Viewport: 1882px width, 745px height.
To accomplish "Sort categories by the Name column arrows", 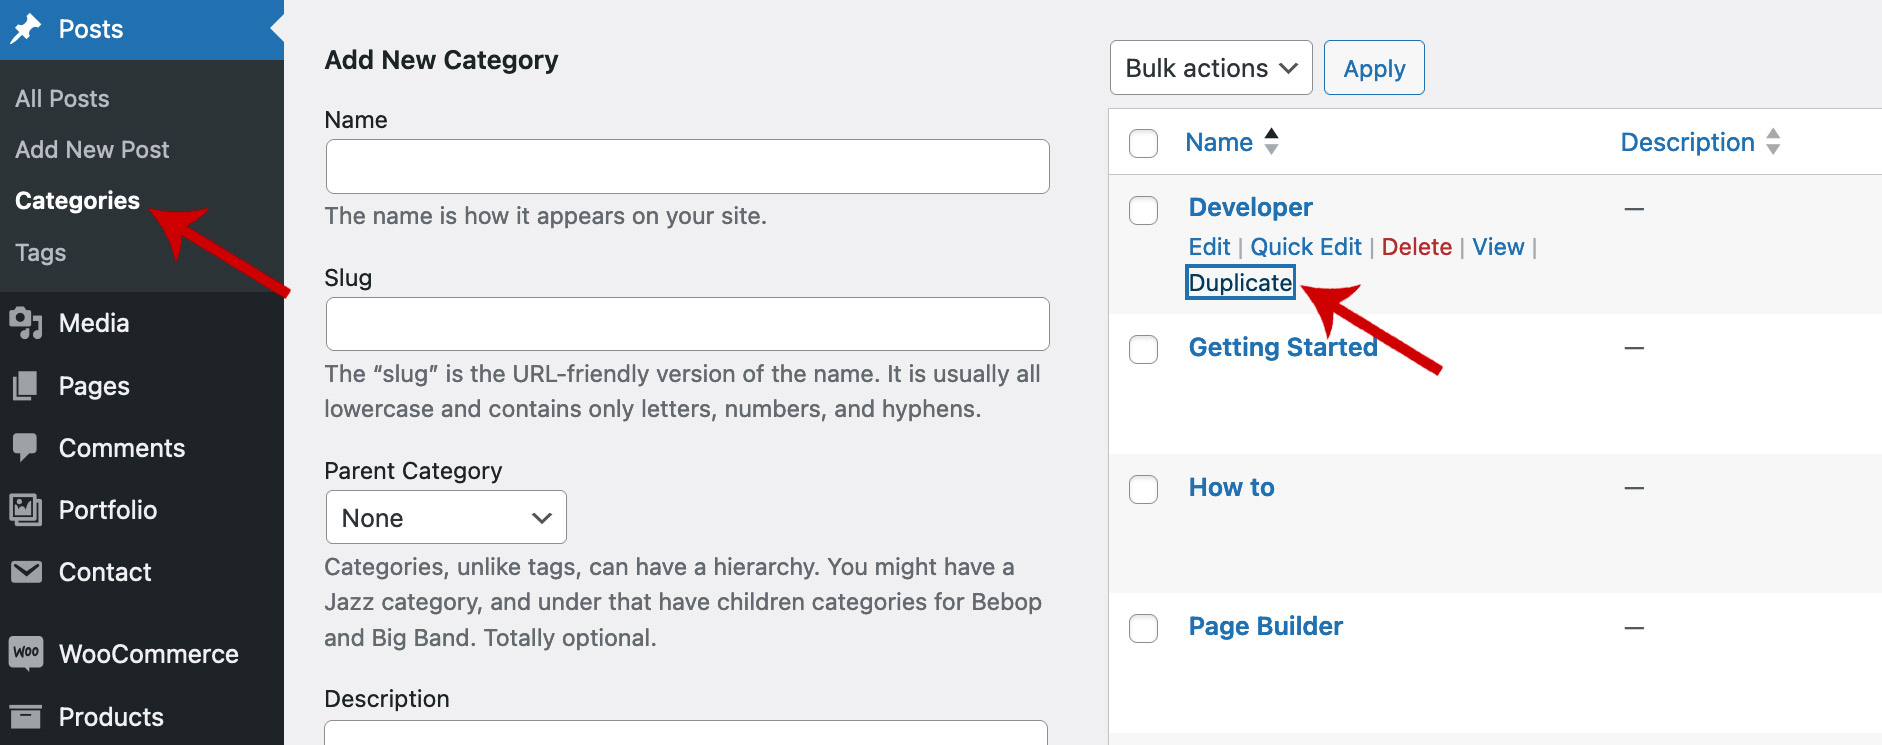I will (x=1271, y=142).
